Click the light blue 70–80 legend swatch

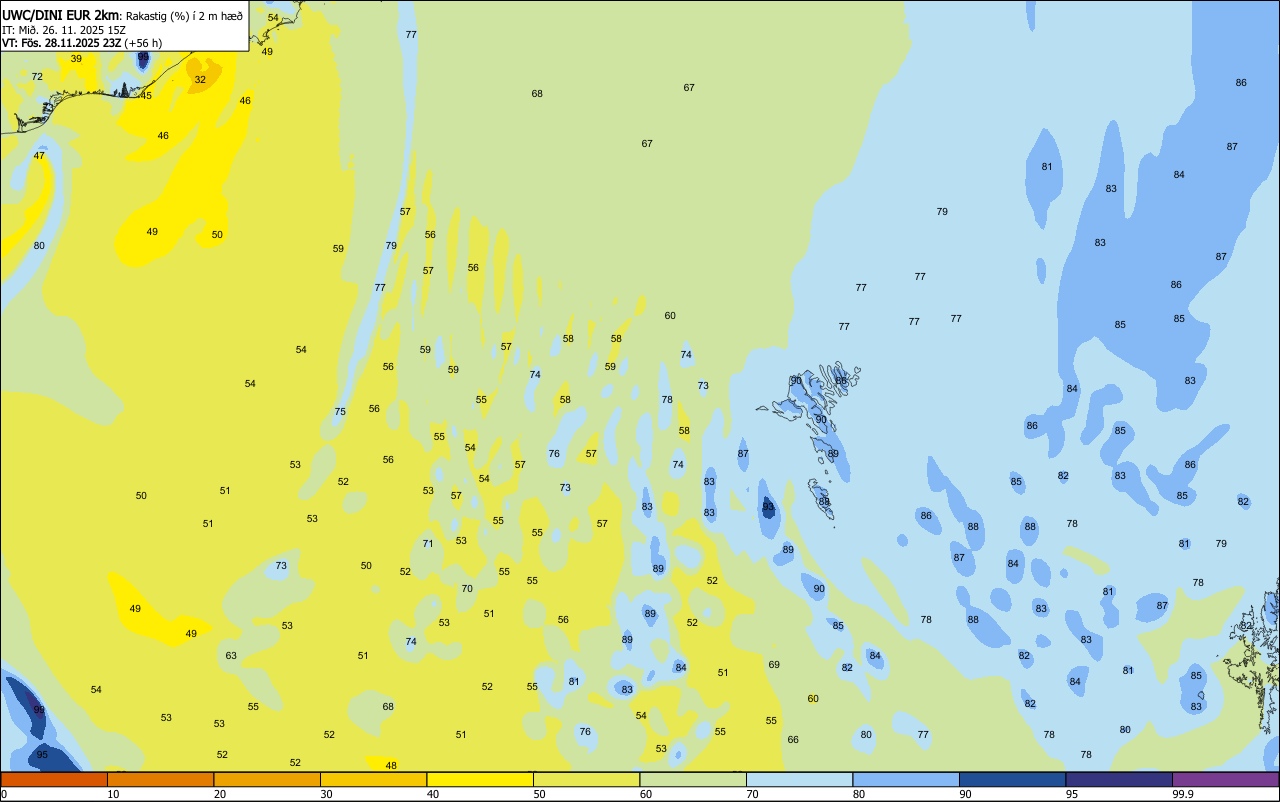[x=799, y=779]
